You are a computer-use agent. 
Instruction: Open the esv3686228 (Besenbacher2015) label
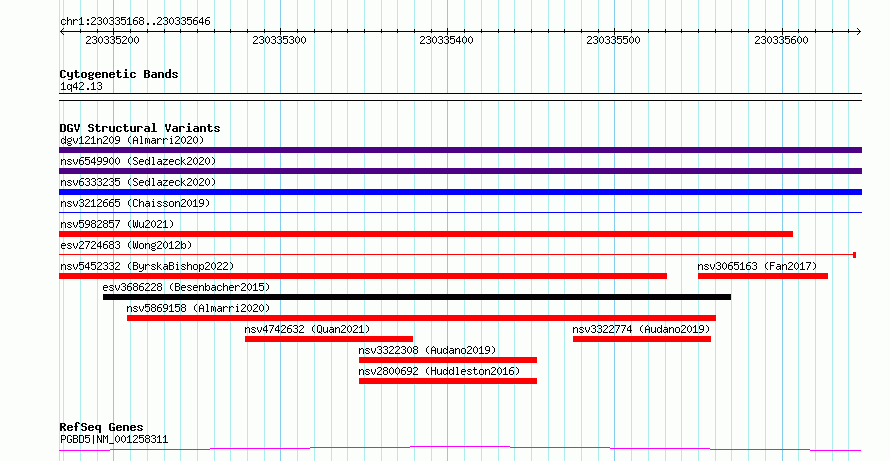pyautogui.click(x=186, y=287)
